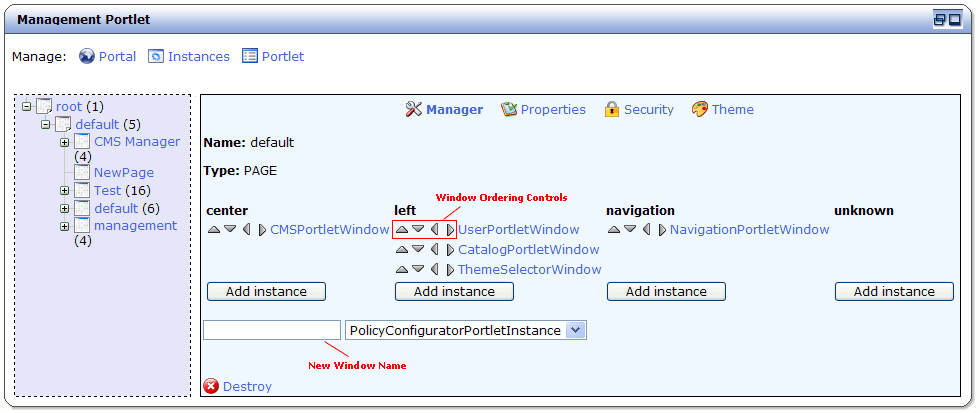Expand the CMS Manager tree node

[x=65, y=142]
